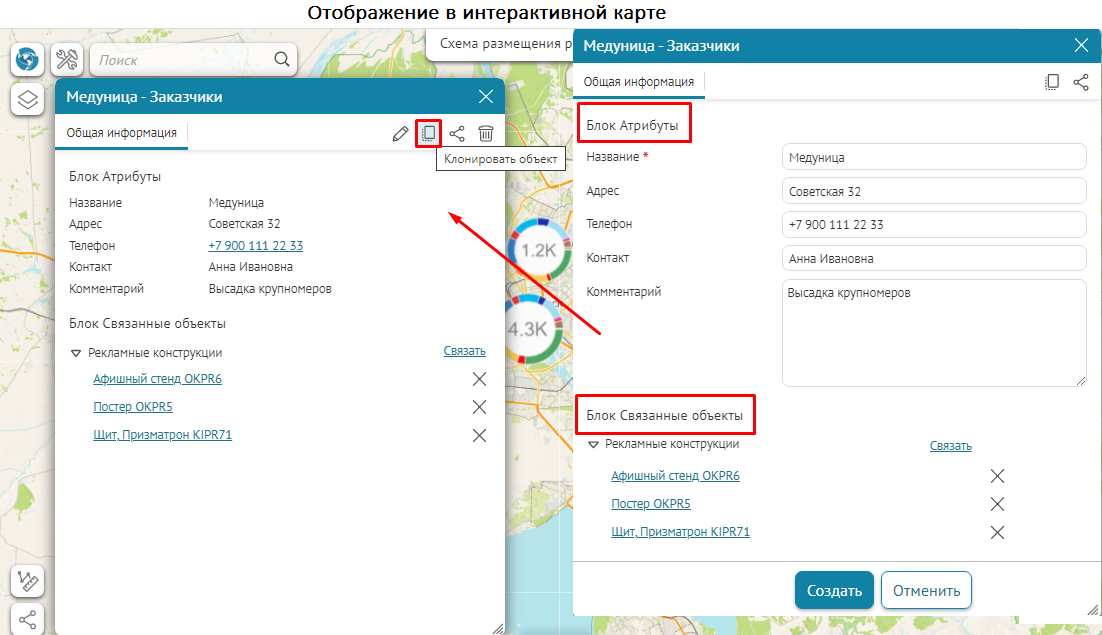Collapse Рекламные конструкции in the view card
The height and width of the screenshot is (635, 1102).
(x=76, y=353)
